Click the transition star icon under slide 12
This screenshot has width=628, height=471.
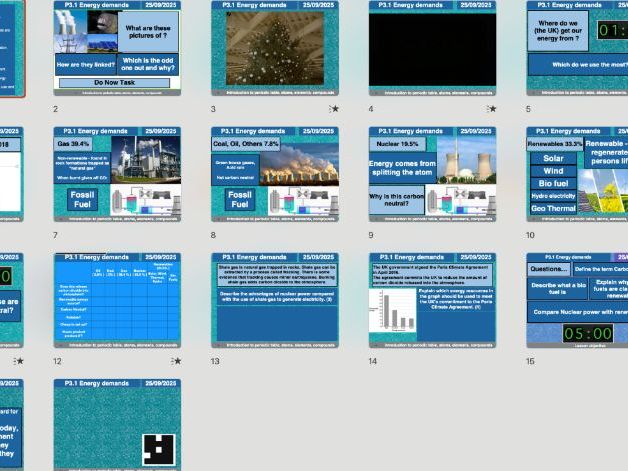coord(176,361)
